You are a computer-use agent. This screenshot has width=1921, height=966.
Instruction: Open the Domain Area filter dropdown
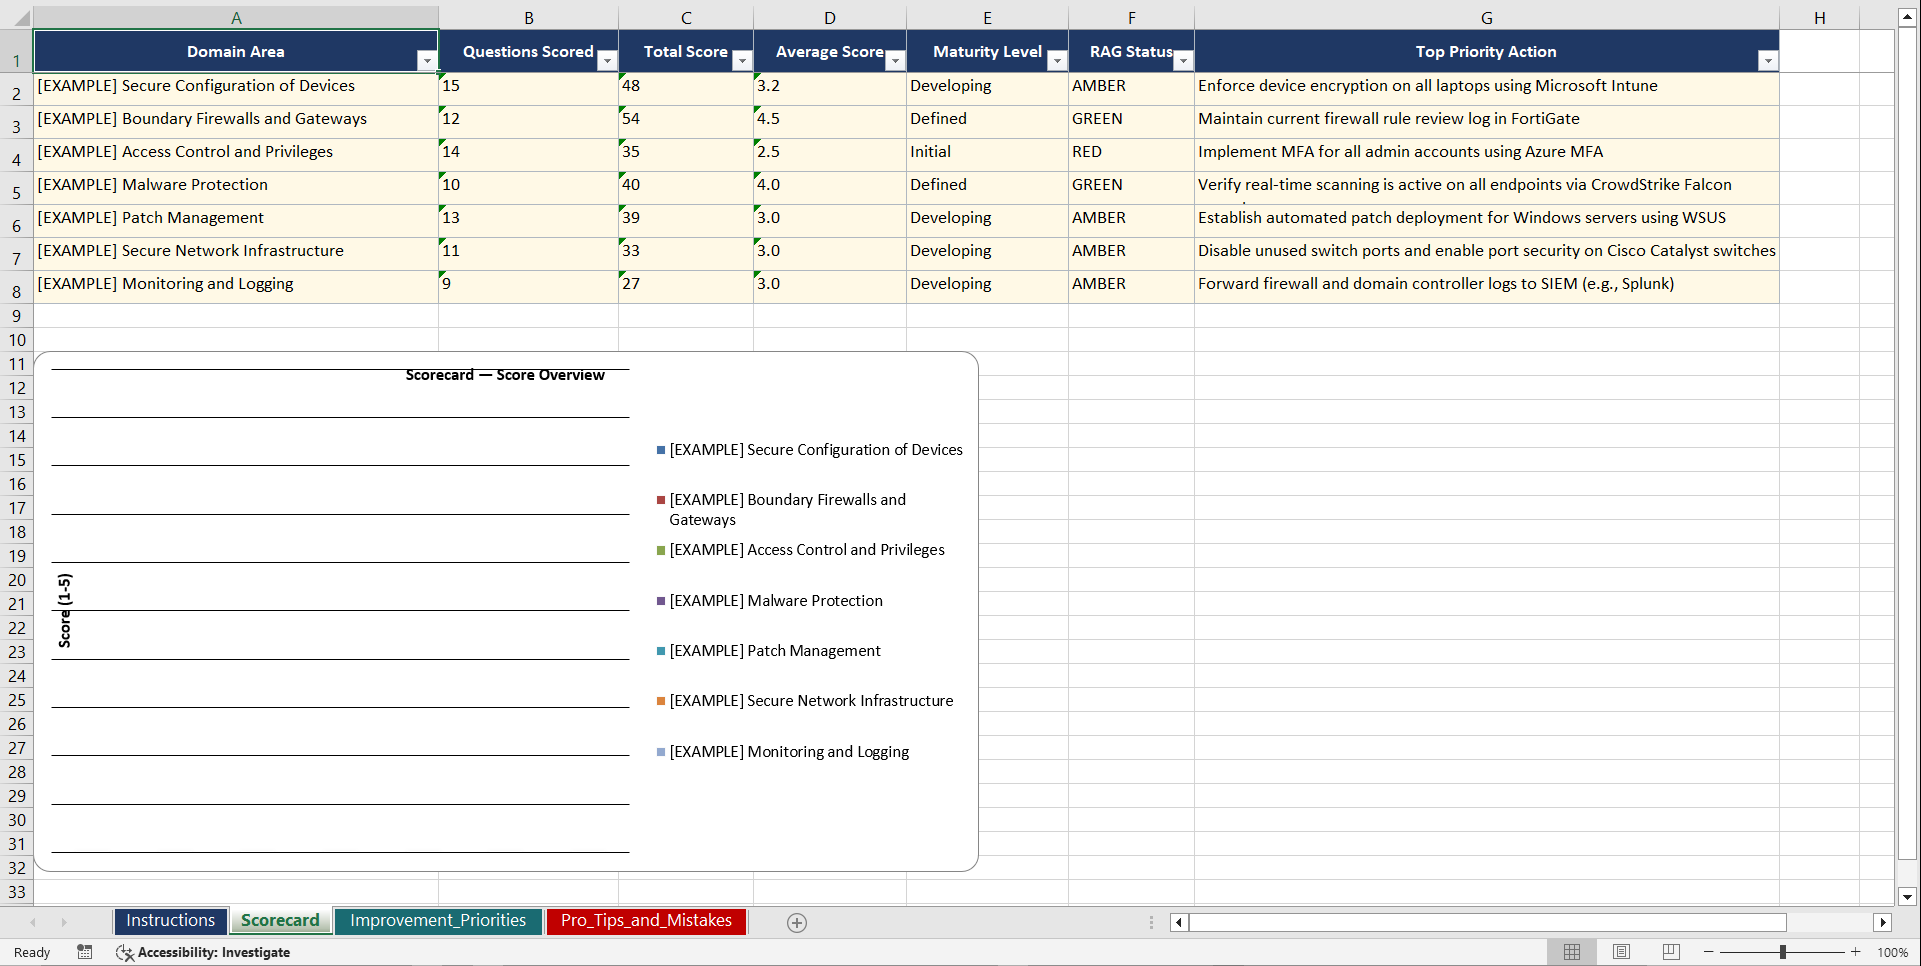[x=428, y=60]
